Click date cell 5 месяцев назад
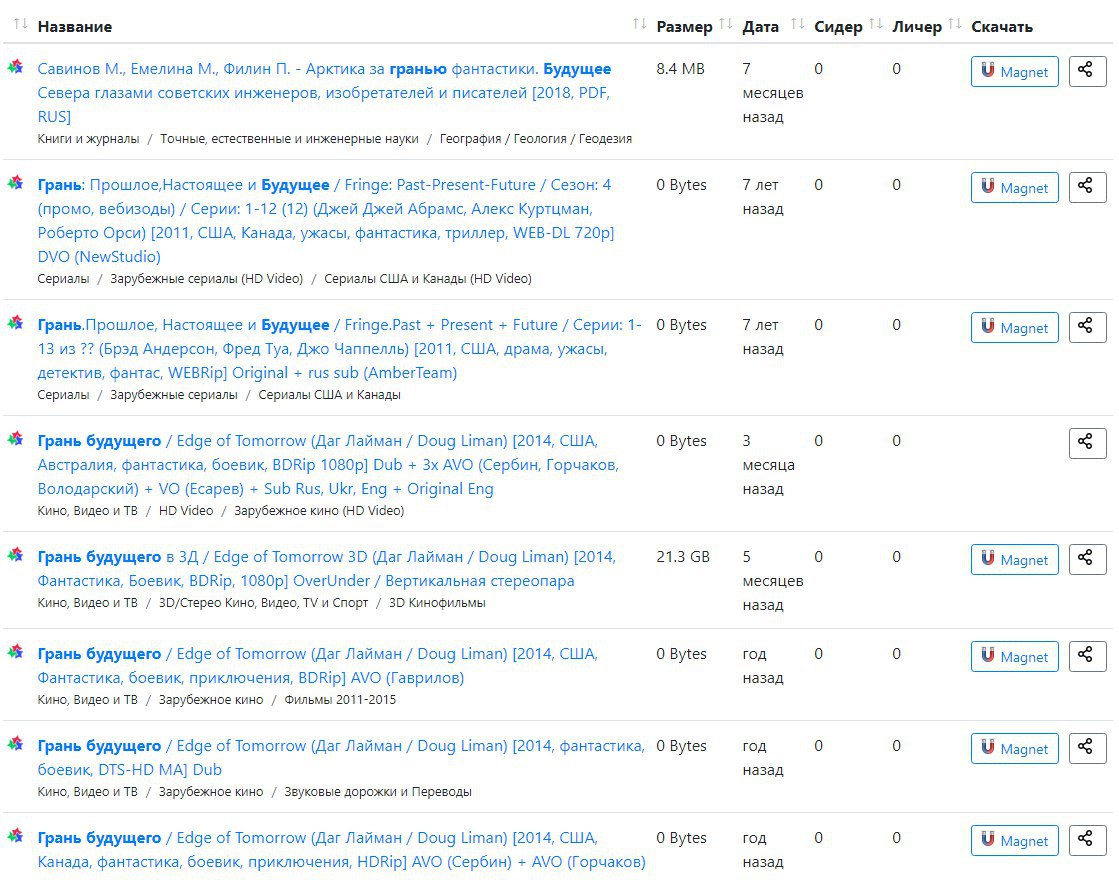The height and width of the screenshot is (880, 1119). click(x=772, y=581)
